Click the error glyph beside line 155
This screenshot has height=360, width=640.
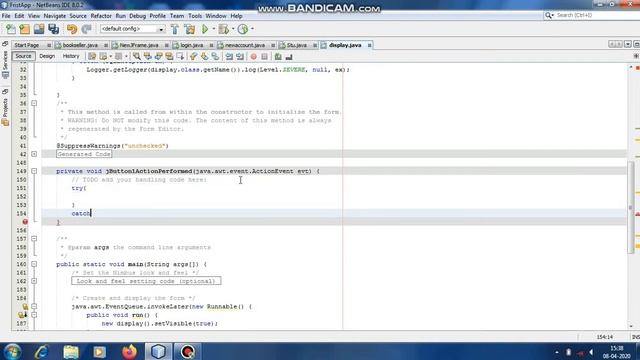coord(25,222)
